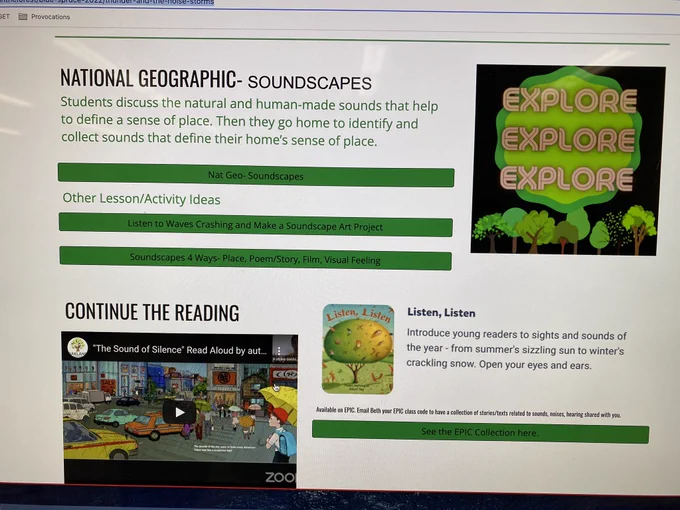Click the Introduce young readers description text
Image resolution: width=680 pixels, height=510 pixels.
[516, 350]
